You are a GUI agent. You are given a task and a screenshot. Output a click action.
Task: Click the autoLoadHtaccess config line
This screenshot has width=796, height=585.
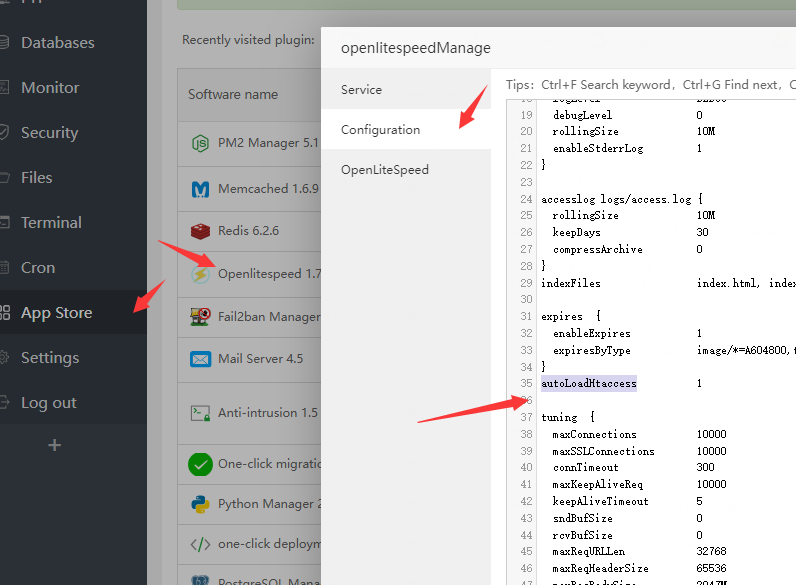[588, 383]
